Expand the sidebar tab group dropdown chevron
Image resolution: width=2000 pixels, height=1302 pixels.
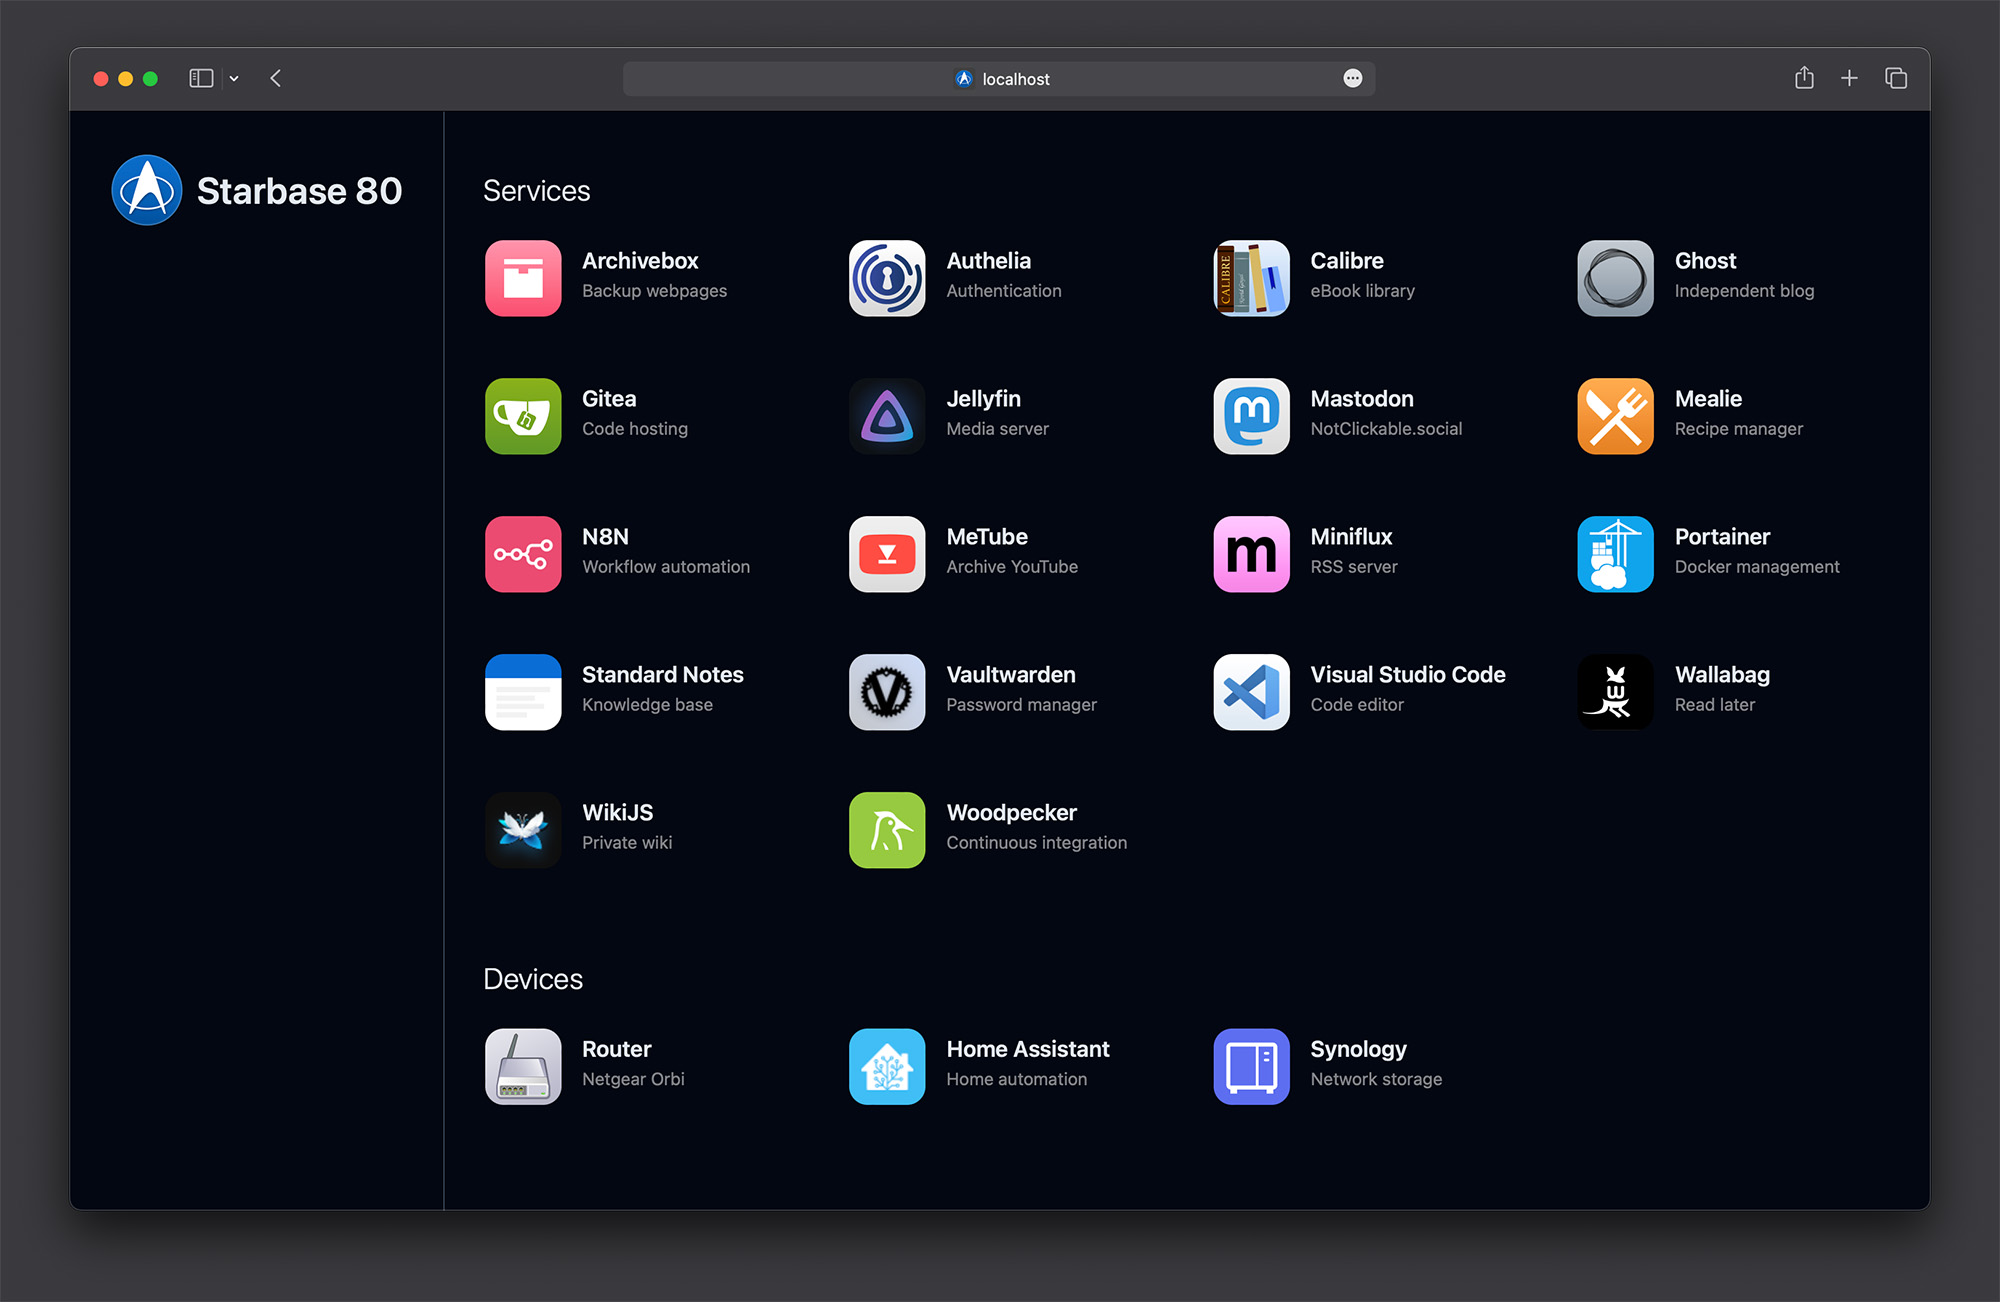(234, 78)
